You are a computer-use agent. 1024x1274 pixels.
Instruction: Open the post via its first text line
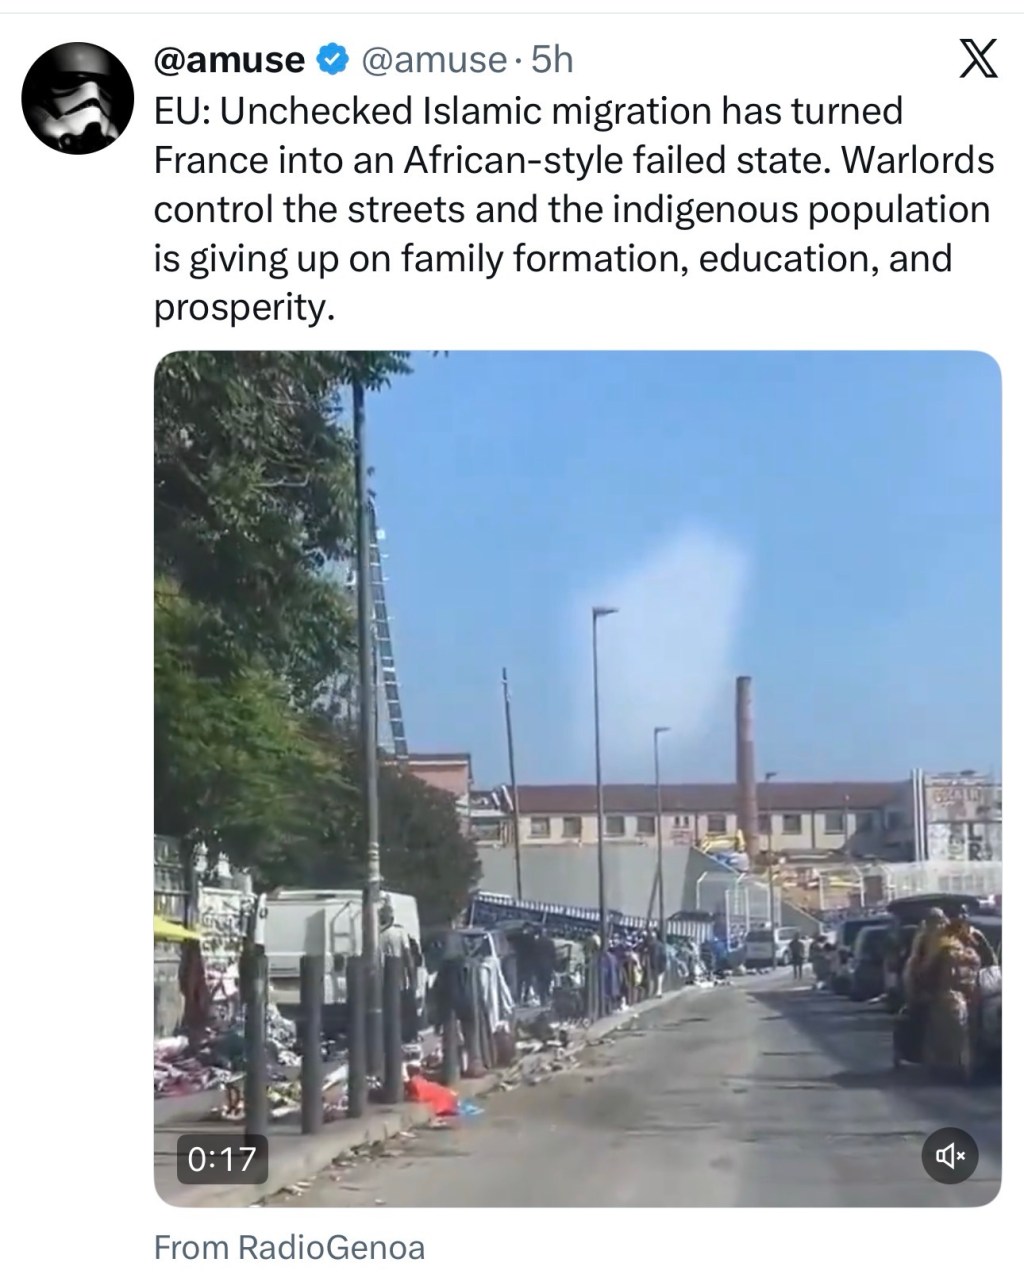pyautogui.click(x=528, y=111)
